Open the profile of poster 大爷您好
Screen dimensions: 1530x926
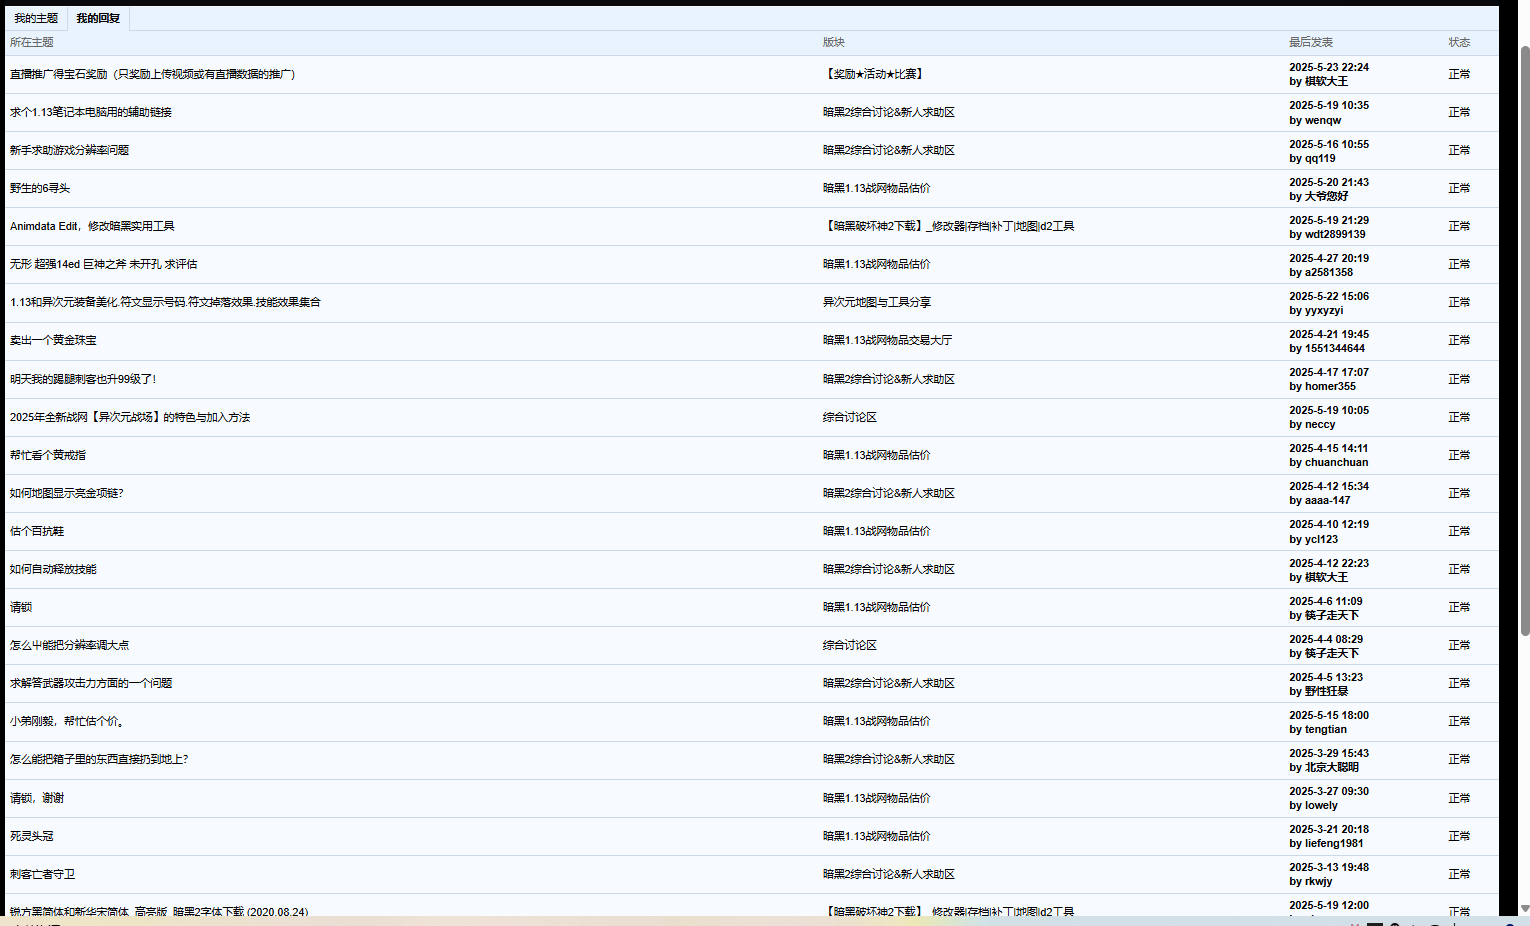1326,196
